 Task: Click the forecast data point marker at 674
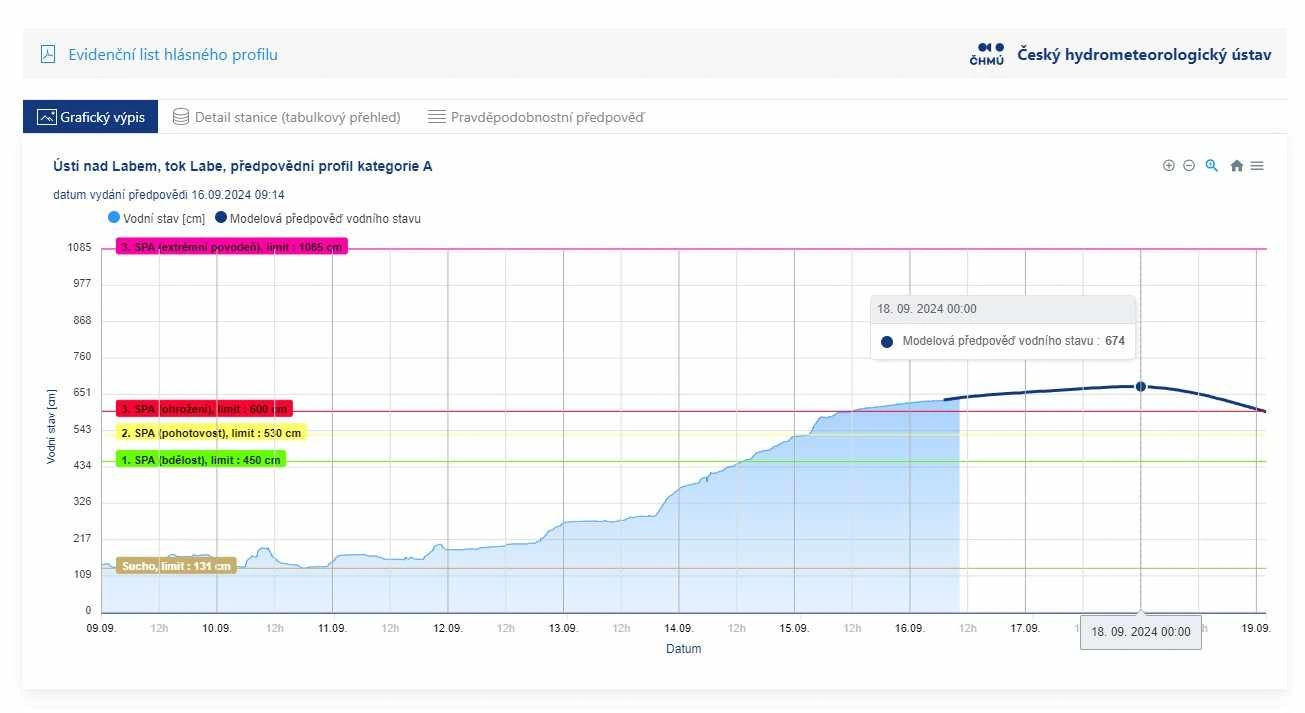click(1141, 387)
